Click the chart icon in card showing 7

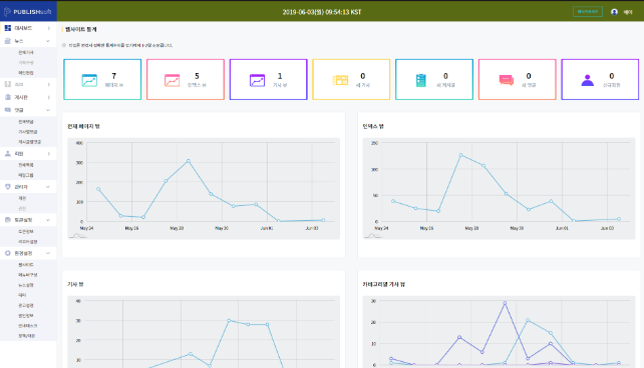[89, 80]
